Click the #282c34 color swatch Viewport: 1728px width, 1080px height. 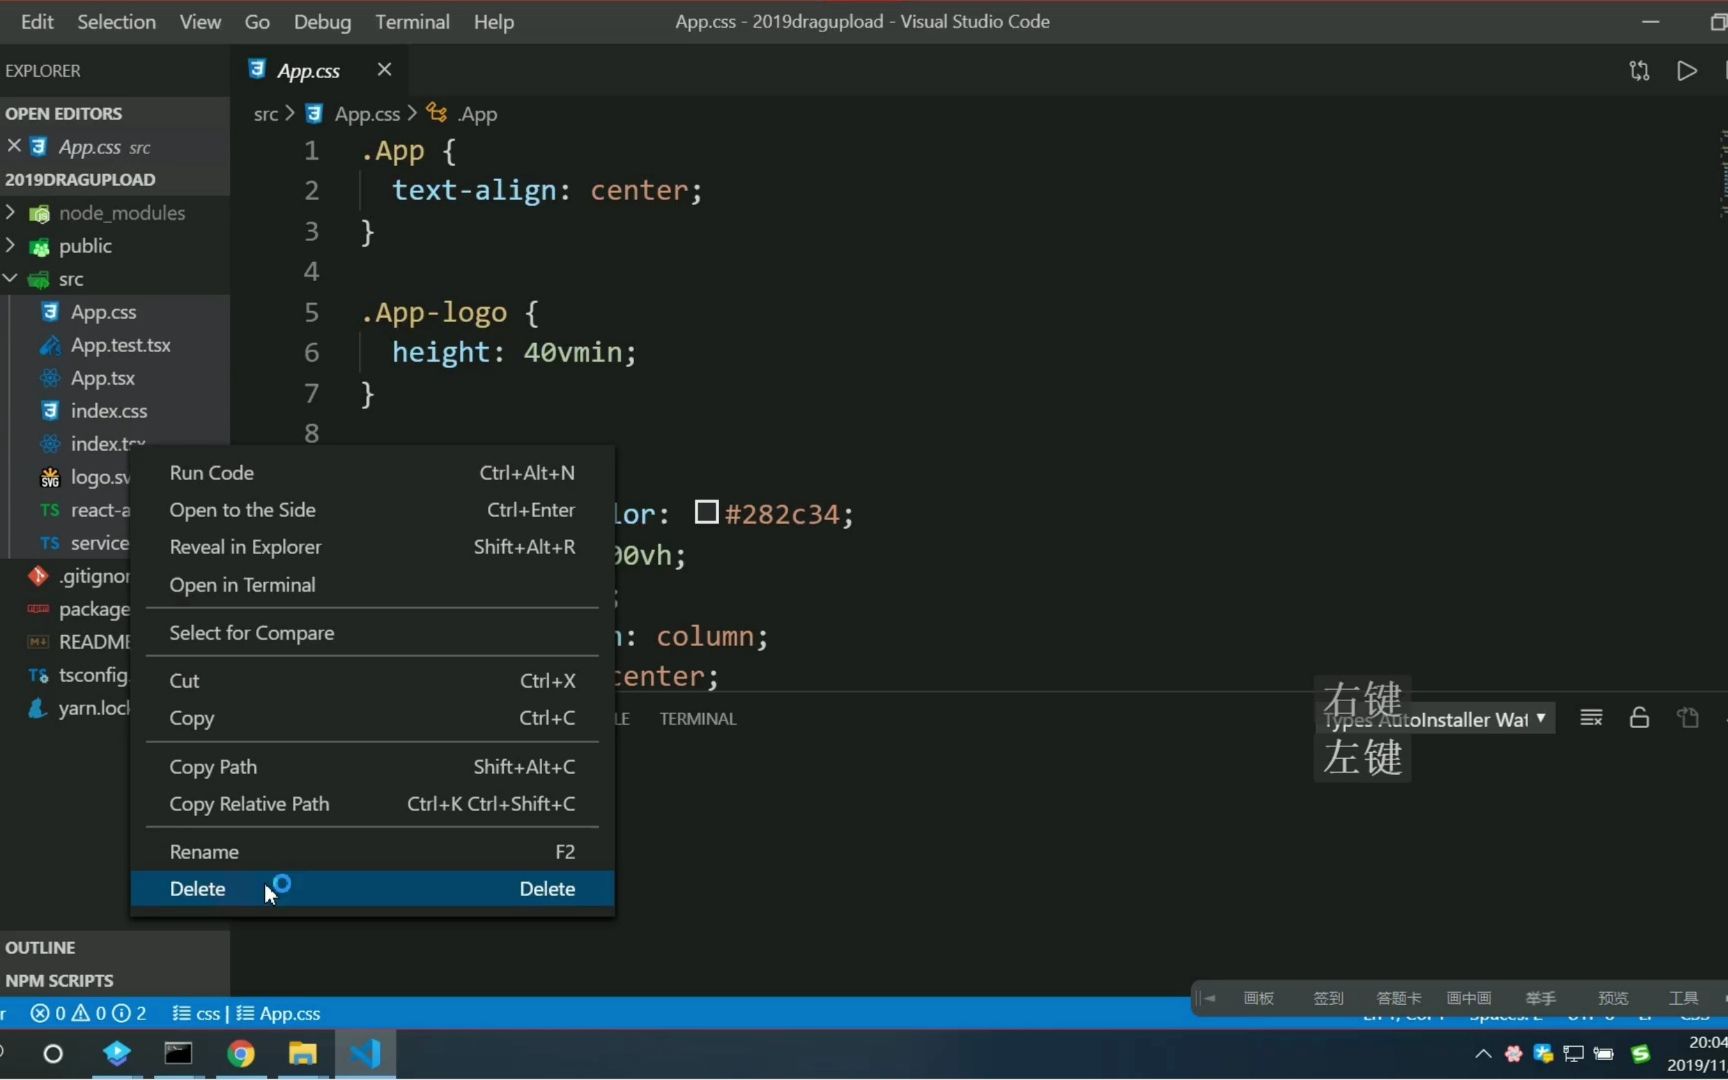pos(706,513)
